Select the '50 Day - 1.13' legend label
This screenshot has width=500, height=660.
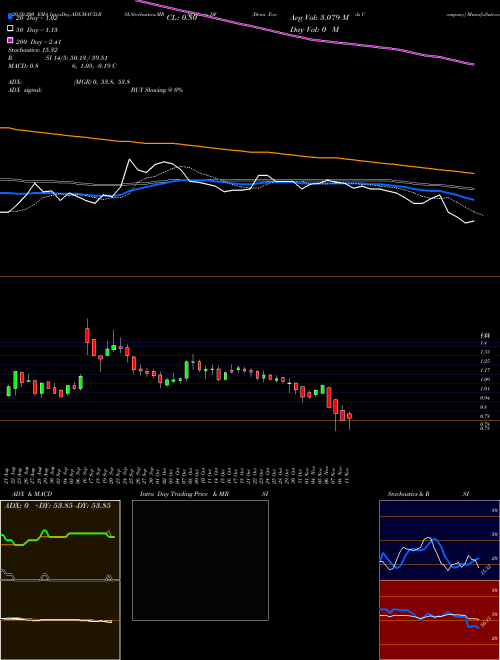coord(36,30)
